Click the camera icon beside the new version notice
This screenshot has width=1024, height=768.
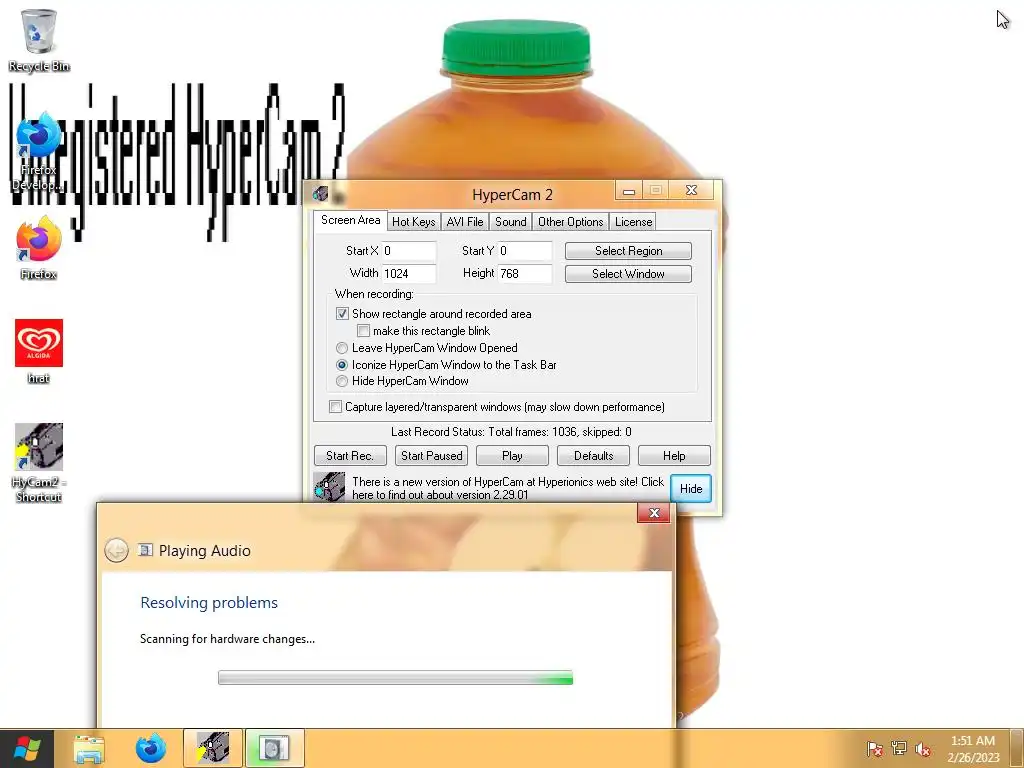click(329, 487)
